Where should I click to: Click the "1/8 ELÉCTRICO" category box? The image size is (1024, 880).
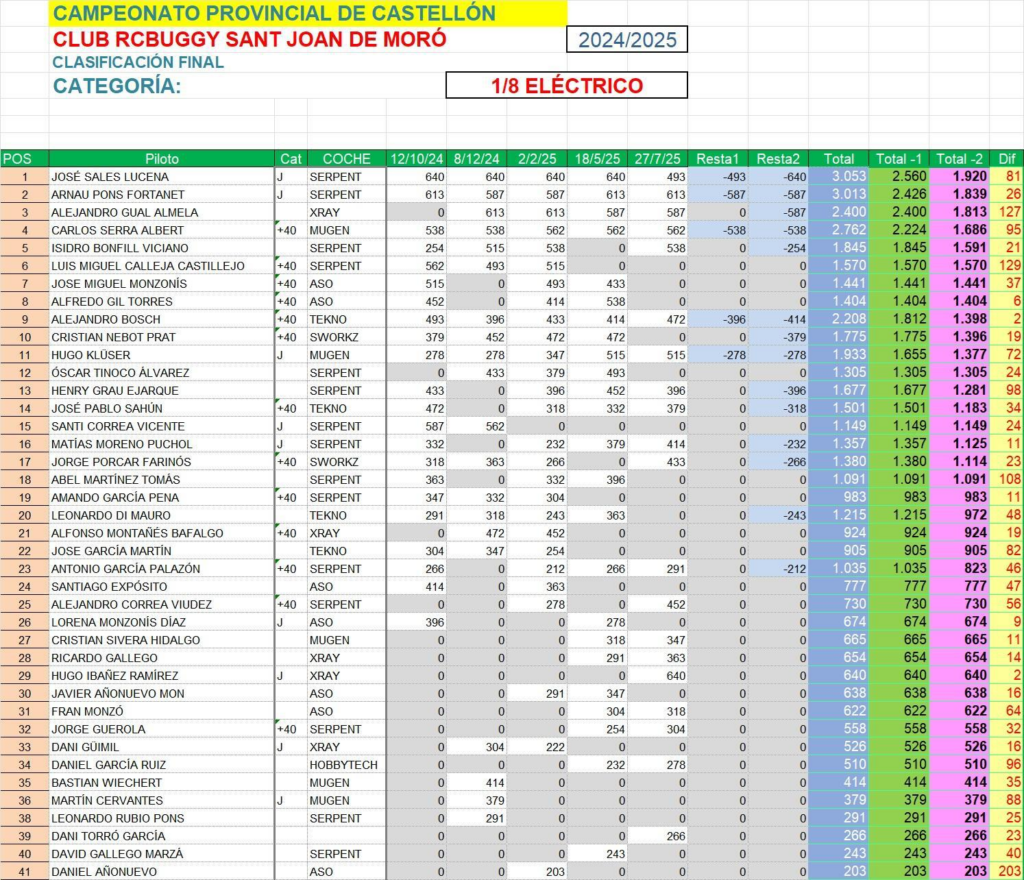click(x=567, y=86)
